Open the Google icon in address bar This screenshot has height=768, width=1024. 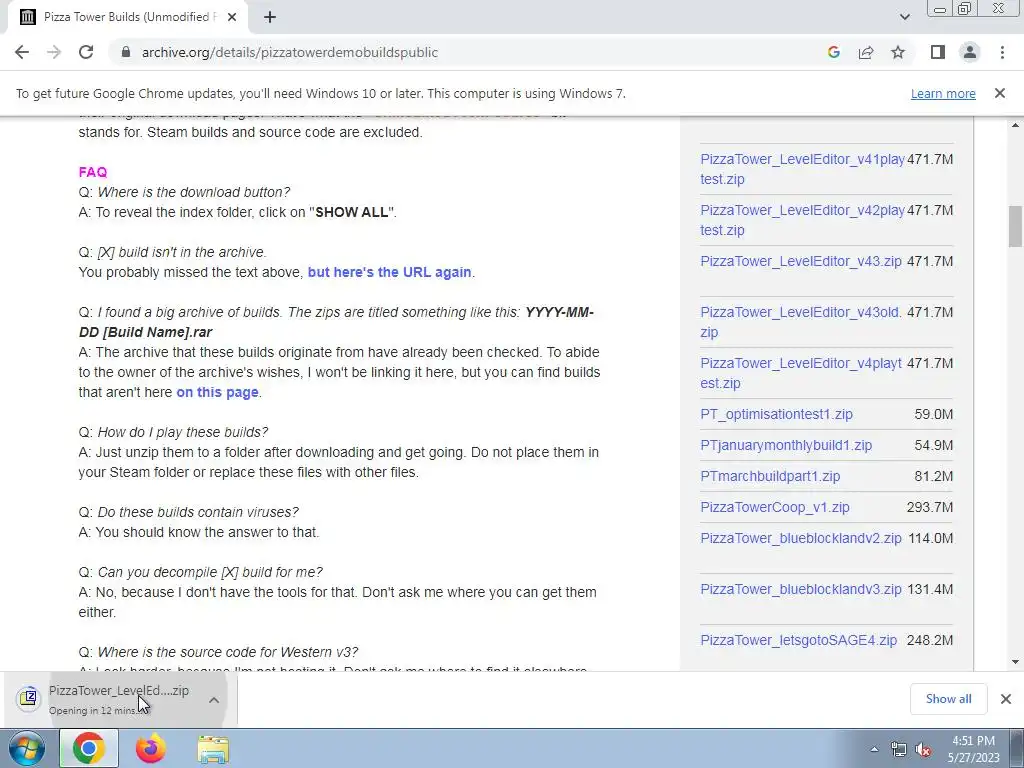pos(833,52)
